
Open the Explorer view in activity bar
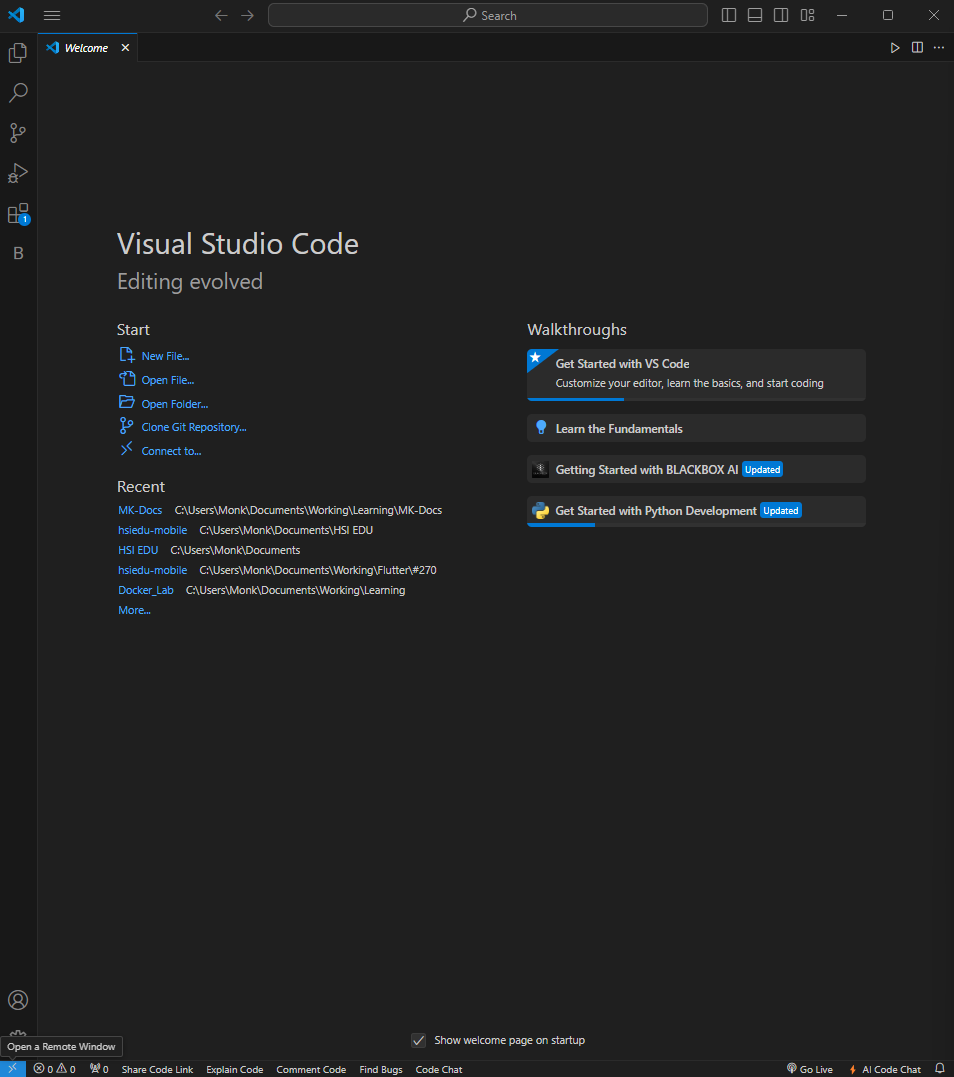[18, 53]
